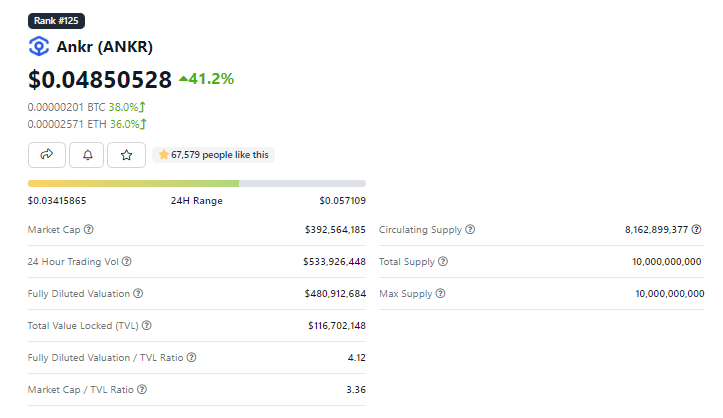This screenshot has height=418, width=723.
Task: Click the Market Cap/TVL ratio value 3.36
Action: 356,389
